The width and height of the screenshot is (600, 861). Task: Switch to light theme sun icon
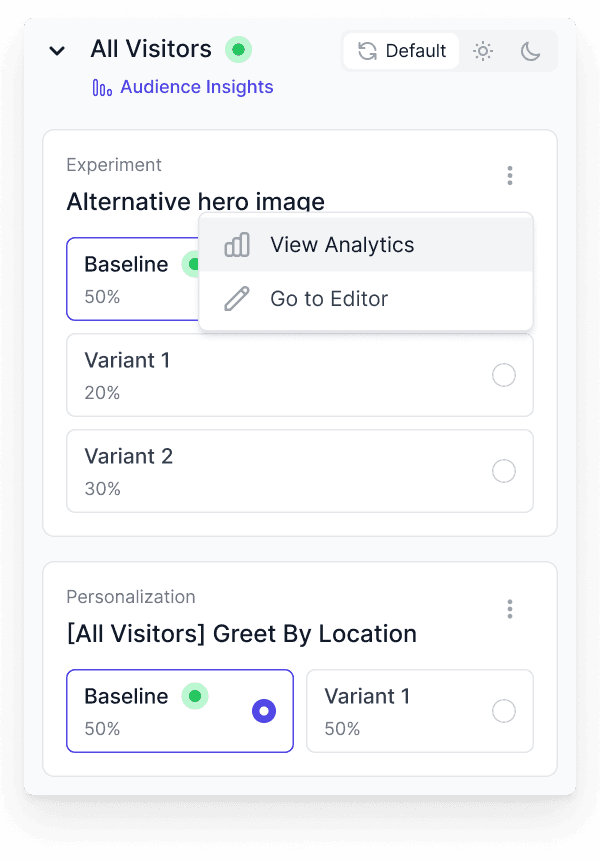[x=483, y=52]
